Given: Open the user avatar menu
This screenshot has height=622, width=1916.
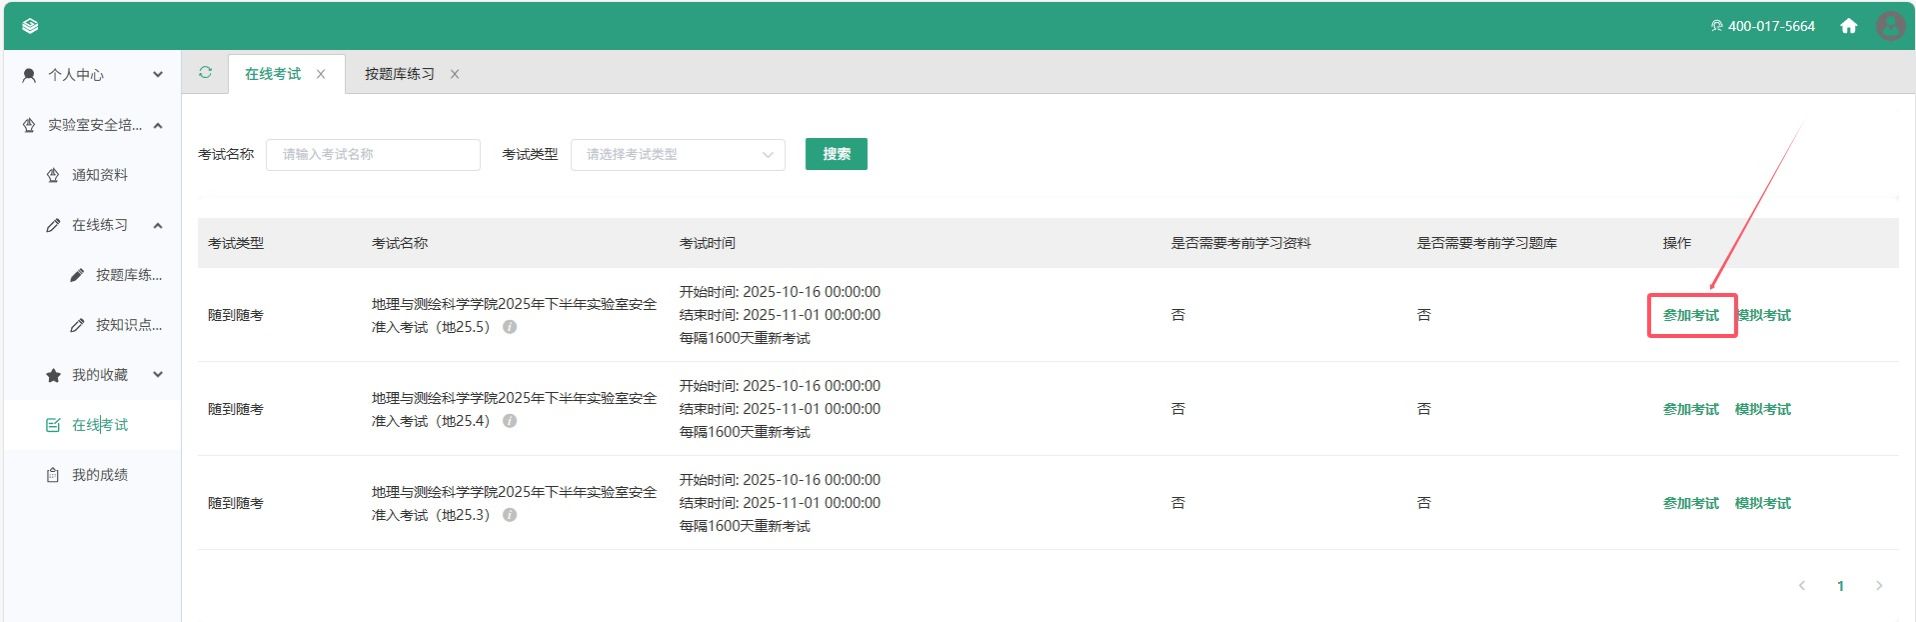Looking at the screenshot, I should (x=1889, y=26).
